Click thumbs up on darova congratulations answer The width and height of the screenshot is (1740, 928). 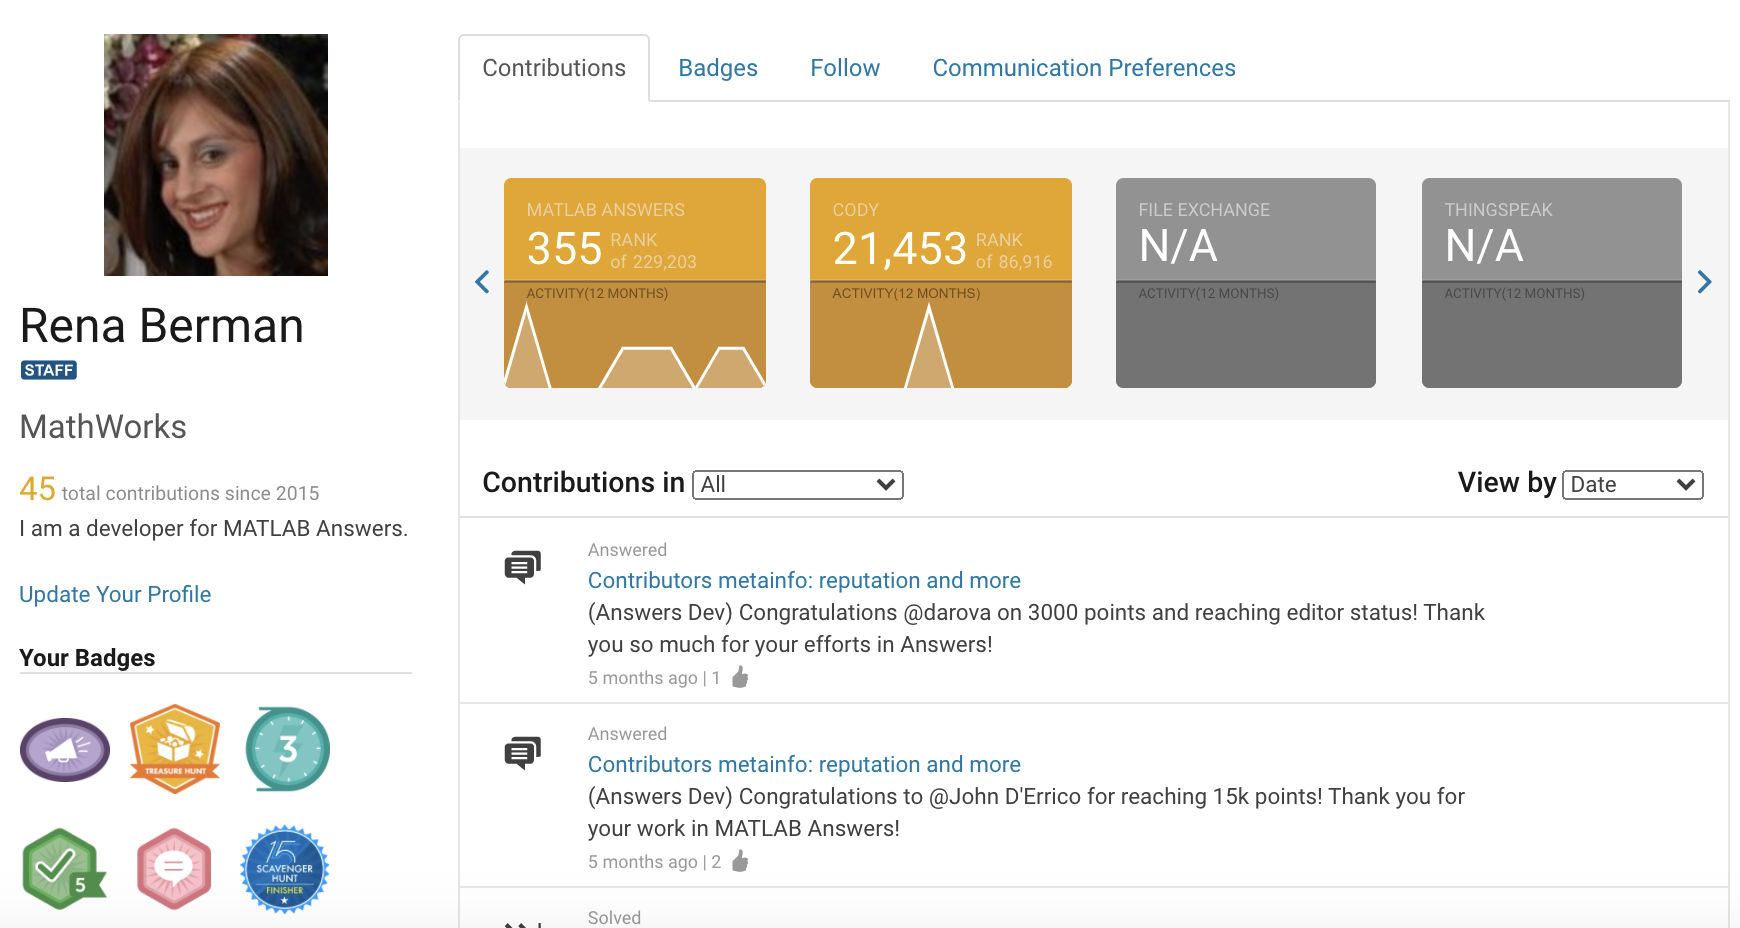coord(740,678)
